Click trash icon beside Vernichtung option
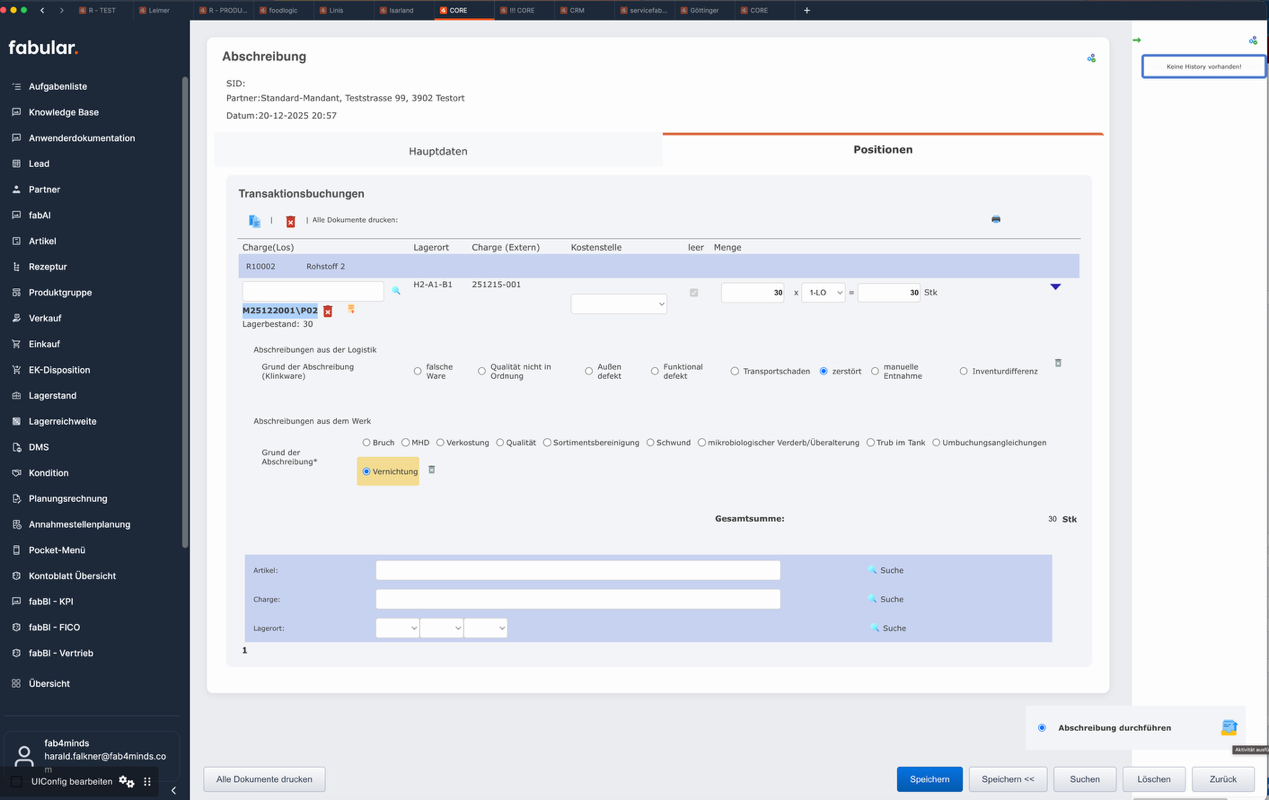Viewport: 1269px width, 800px height. (432, 469)
